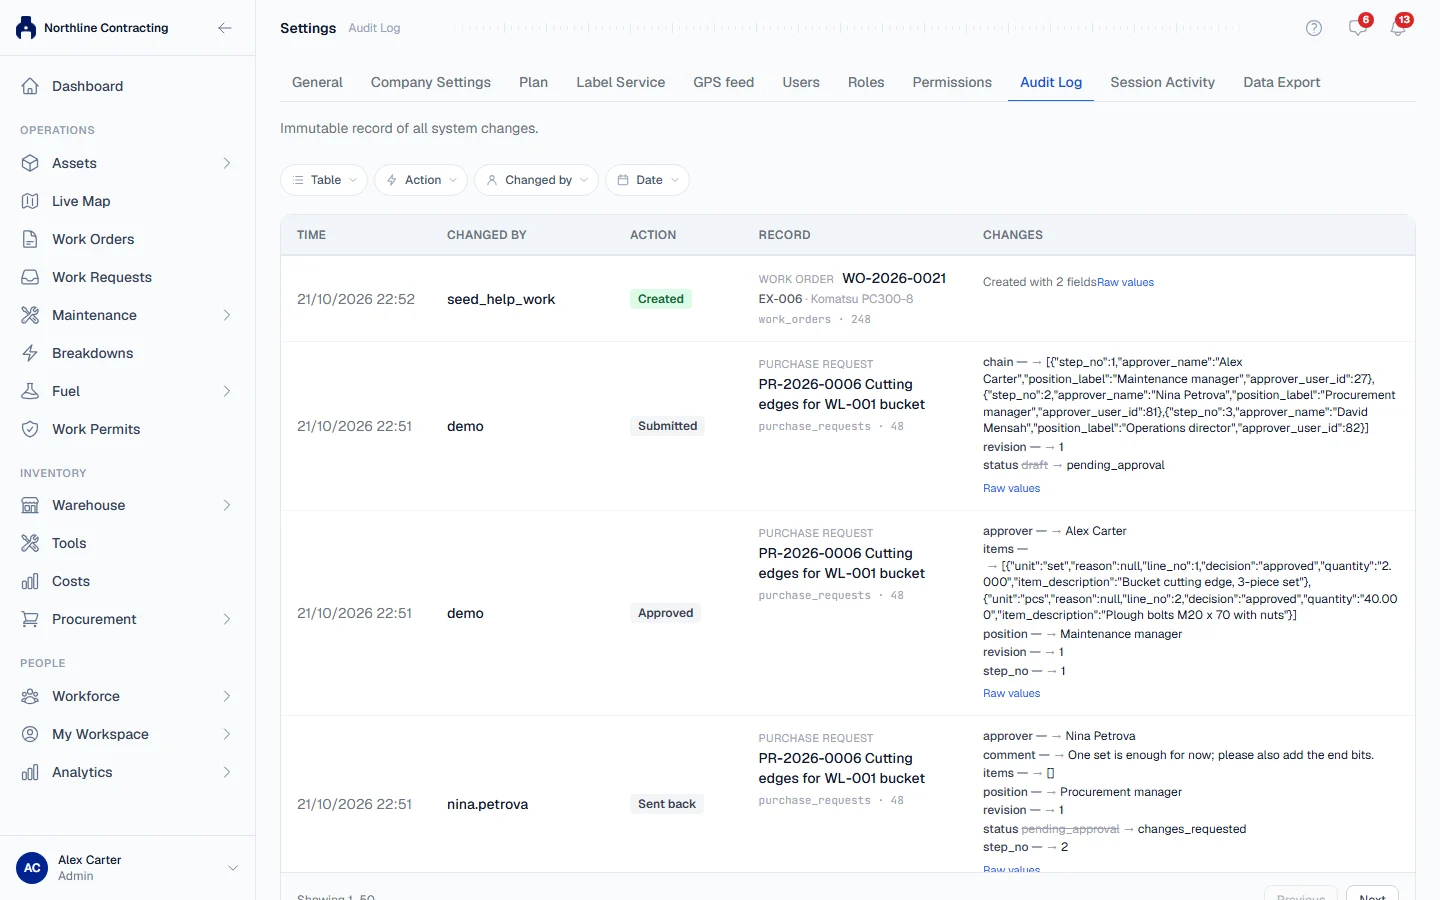The image size is (1440, 900).
Task: Click the seed_help_work changed-by cell
Action: pos(501,299)
